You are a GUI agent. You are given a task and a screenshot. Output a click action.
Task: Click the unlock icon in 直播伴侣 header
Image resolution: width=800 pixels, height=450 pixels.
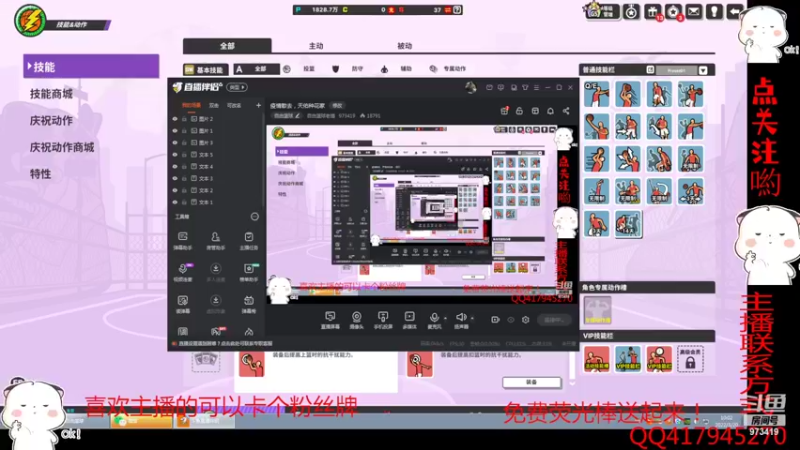pyautogui.click(x=519, y=111)
